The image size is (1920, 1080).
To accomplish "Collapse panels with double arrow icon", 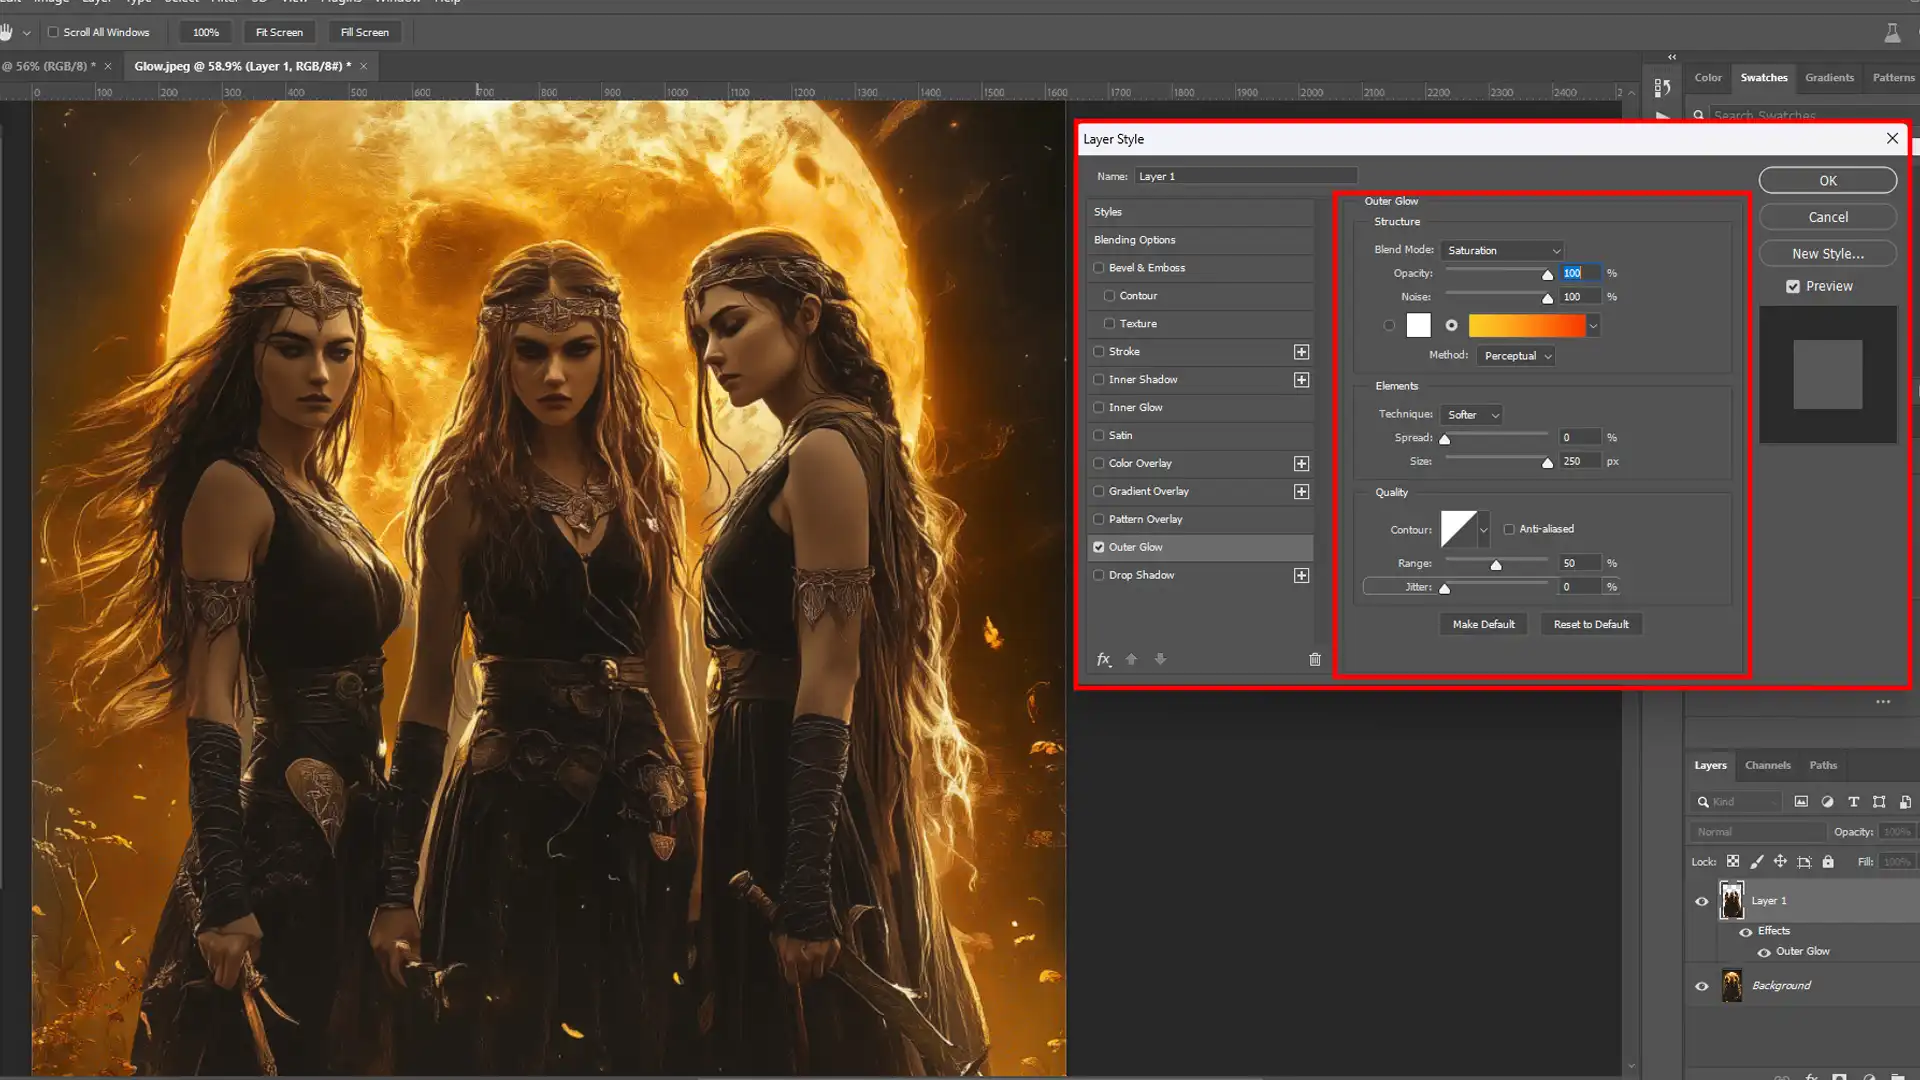I will coord(1672,57).
